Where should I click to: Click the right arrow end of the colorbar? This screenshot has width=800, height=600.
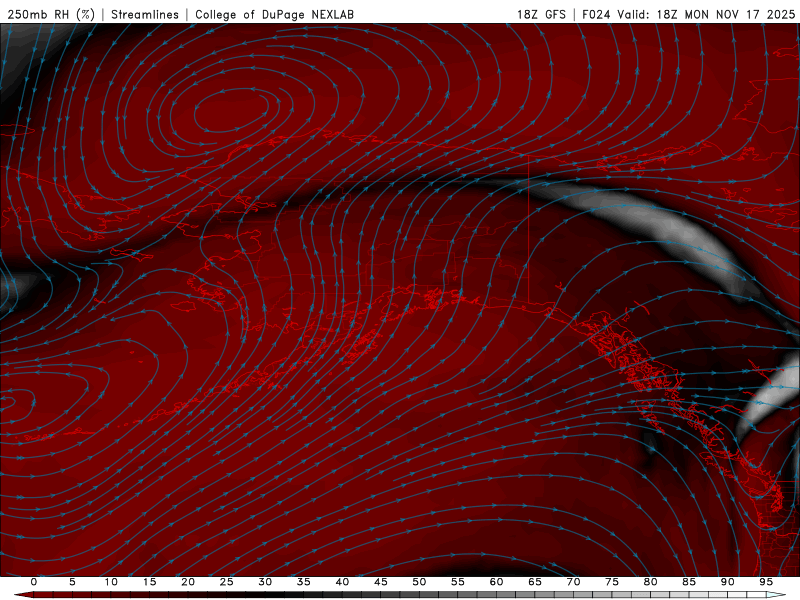click(x=776, y=595)
